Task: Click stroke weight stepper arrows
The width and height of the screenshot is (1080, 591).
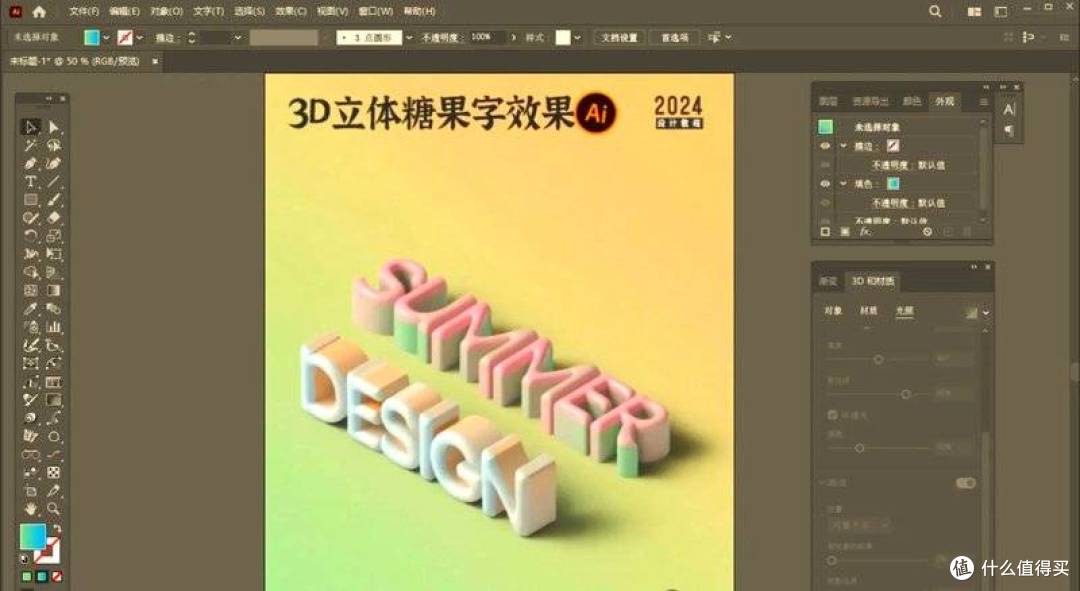Action: (191, 37)
